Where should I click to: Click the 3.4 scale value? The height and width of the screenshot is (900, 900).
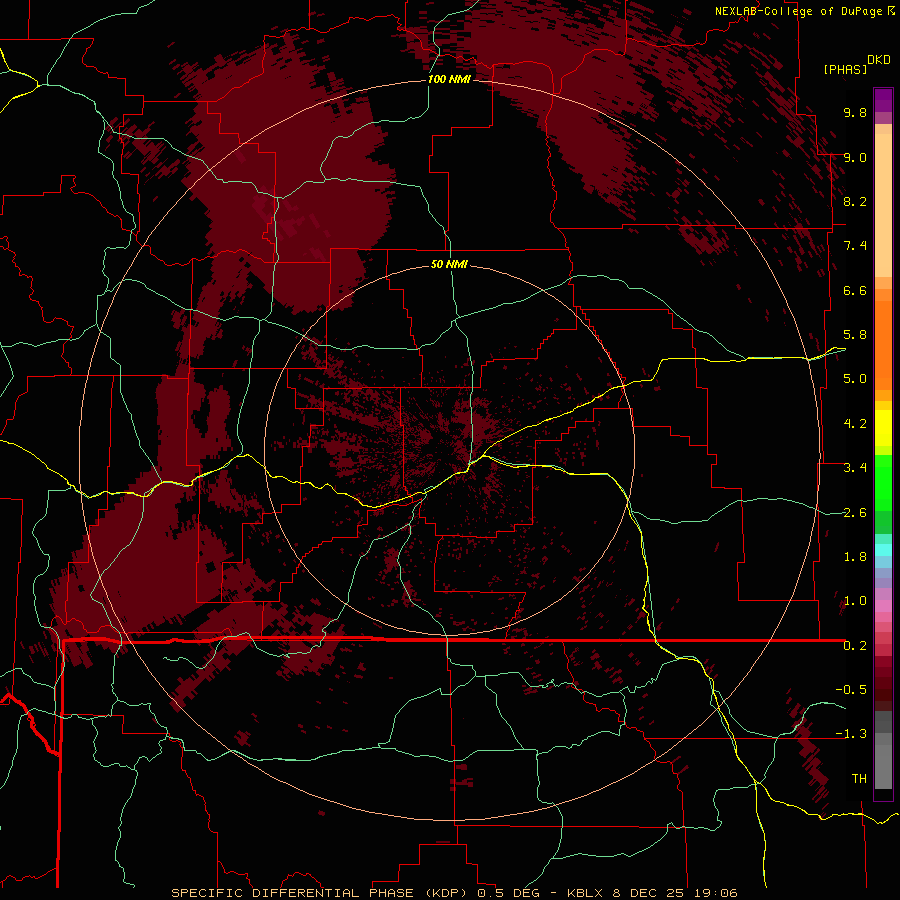[x=855, y=468]
